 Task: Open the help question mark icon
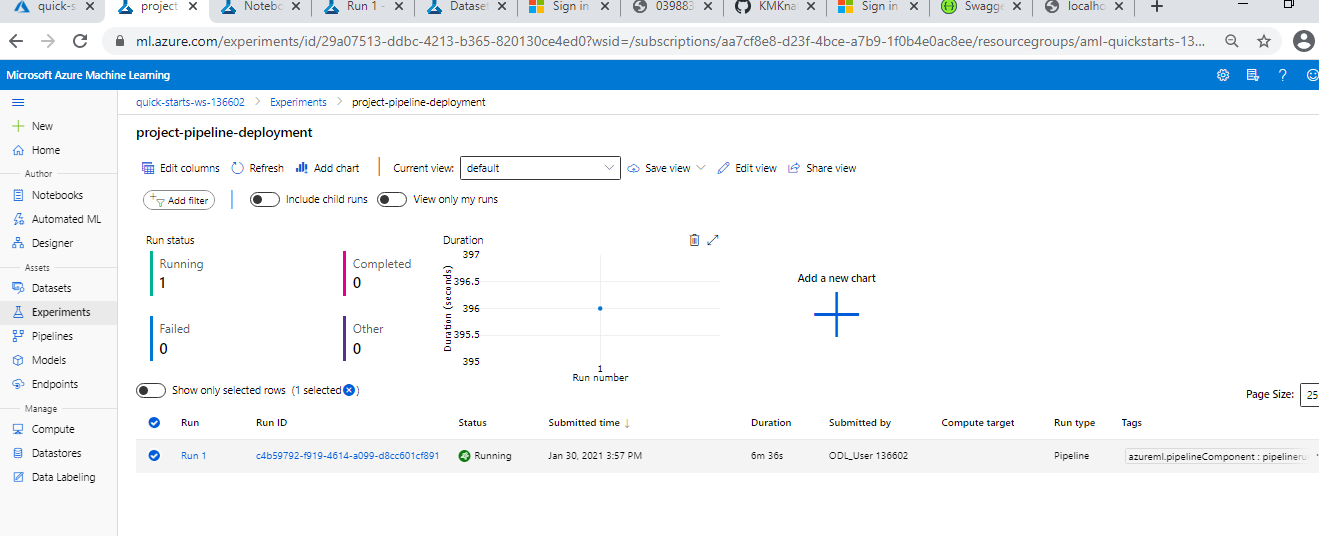pos(1282,75)
